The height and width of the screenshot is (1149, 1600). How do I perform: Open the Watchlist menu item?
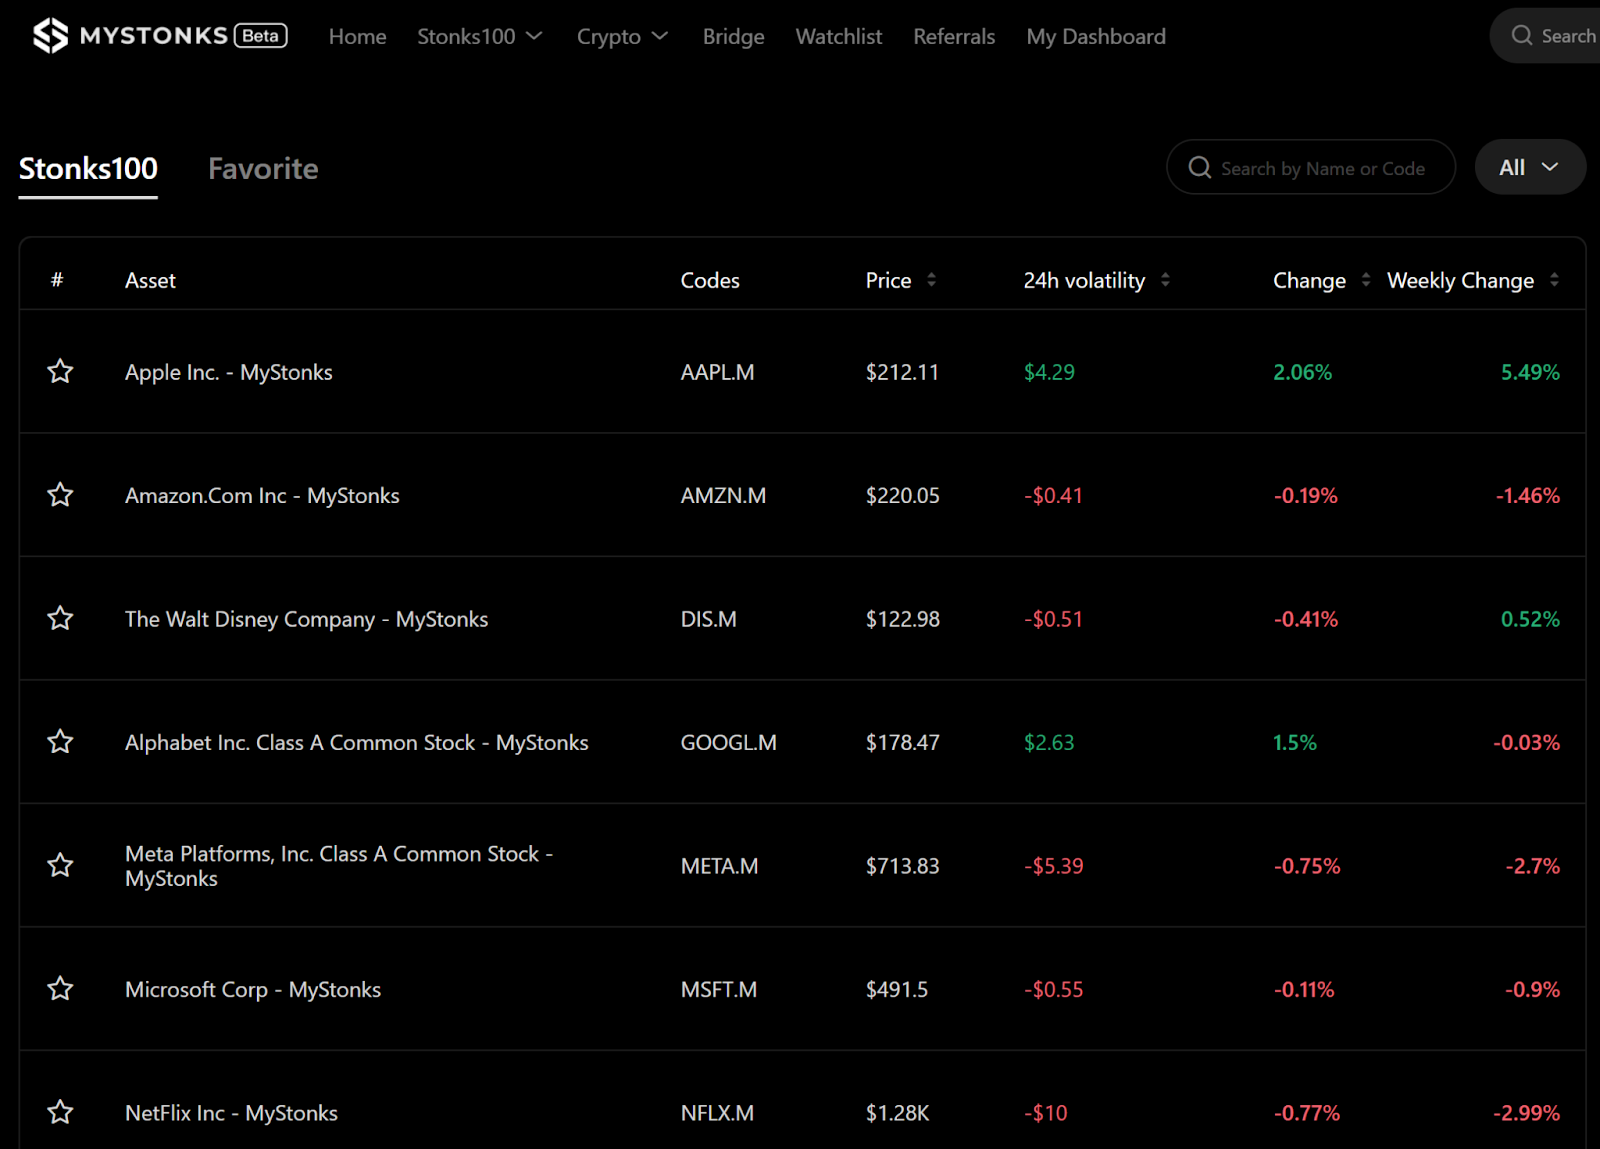pyautogui.click(x=838, y=37)
